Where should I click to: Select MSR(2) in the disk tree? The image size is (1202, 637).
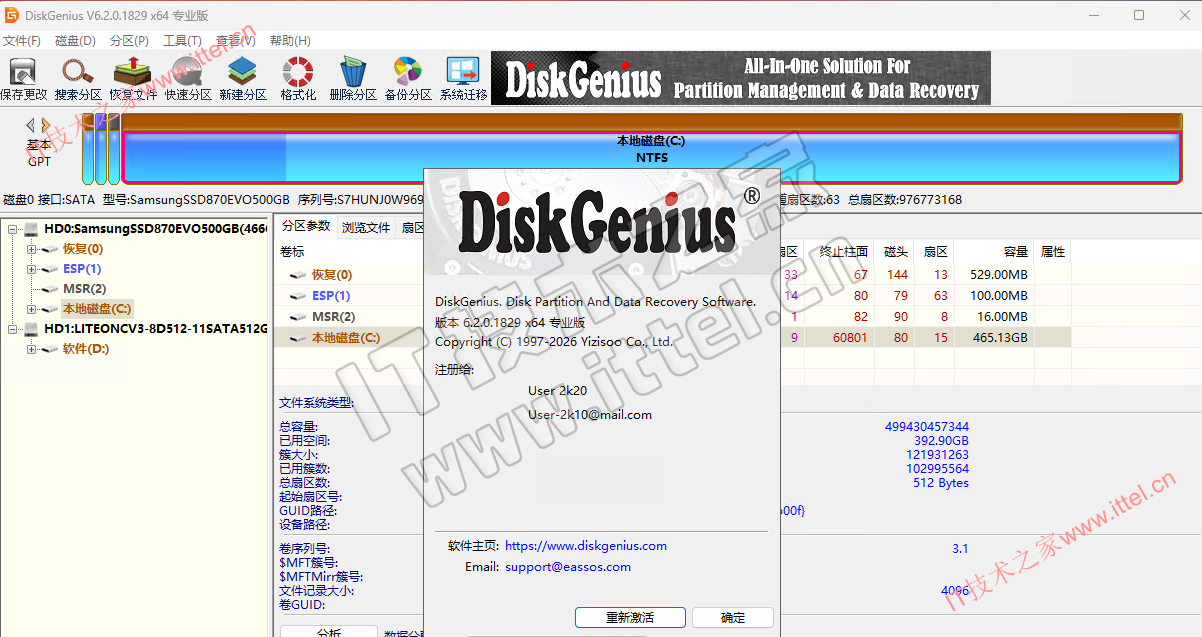[84, 289]
